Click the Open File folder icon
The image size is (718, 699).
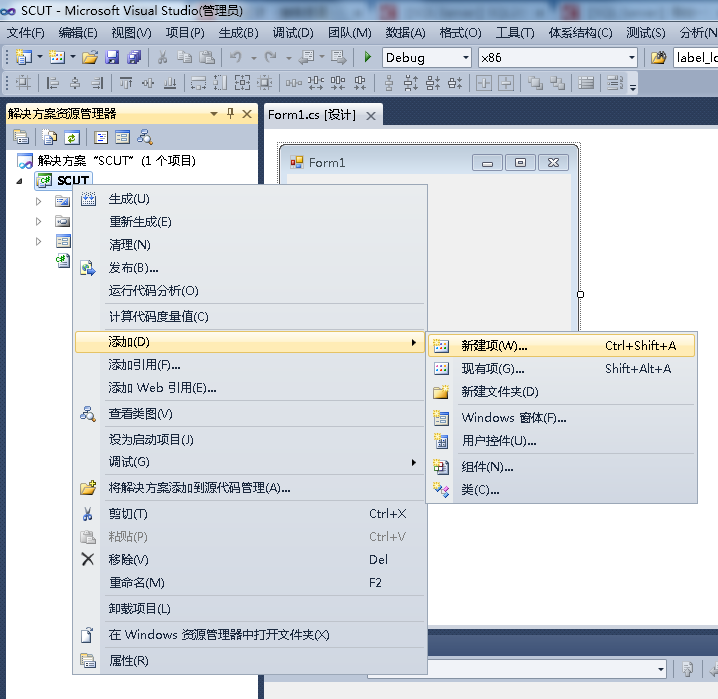tap(90, 58)
